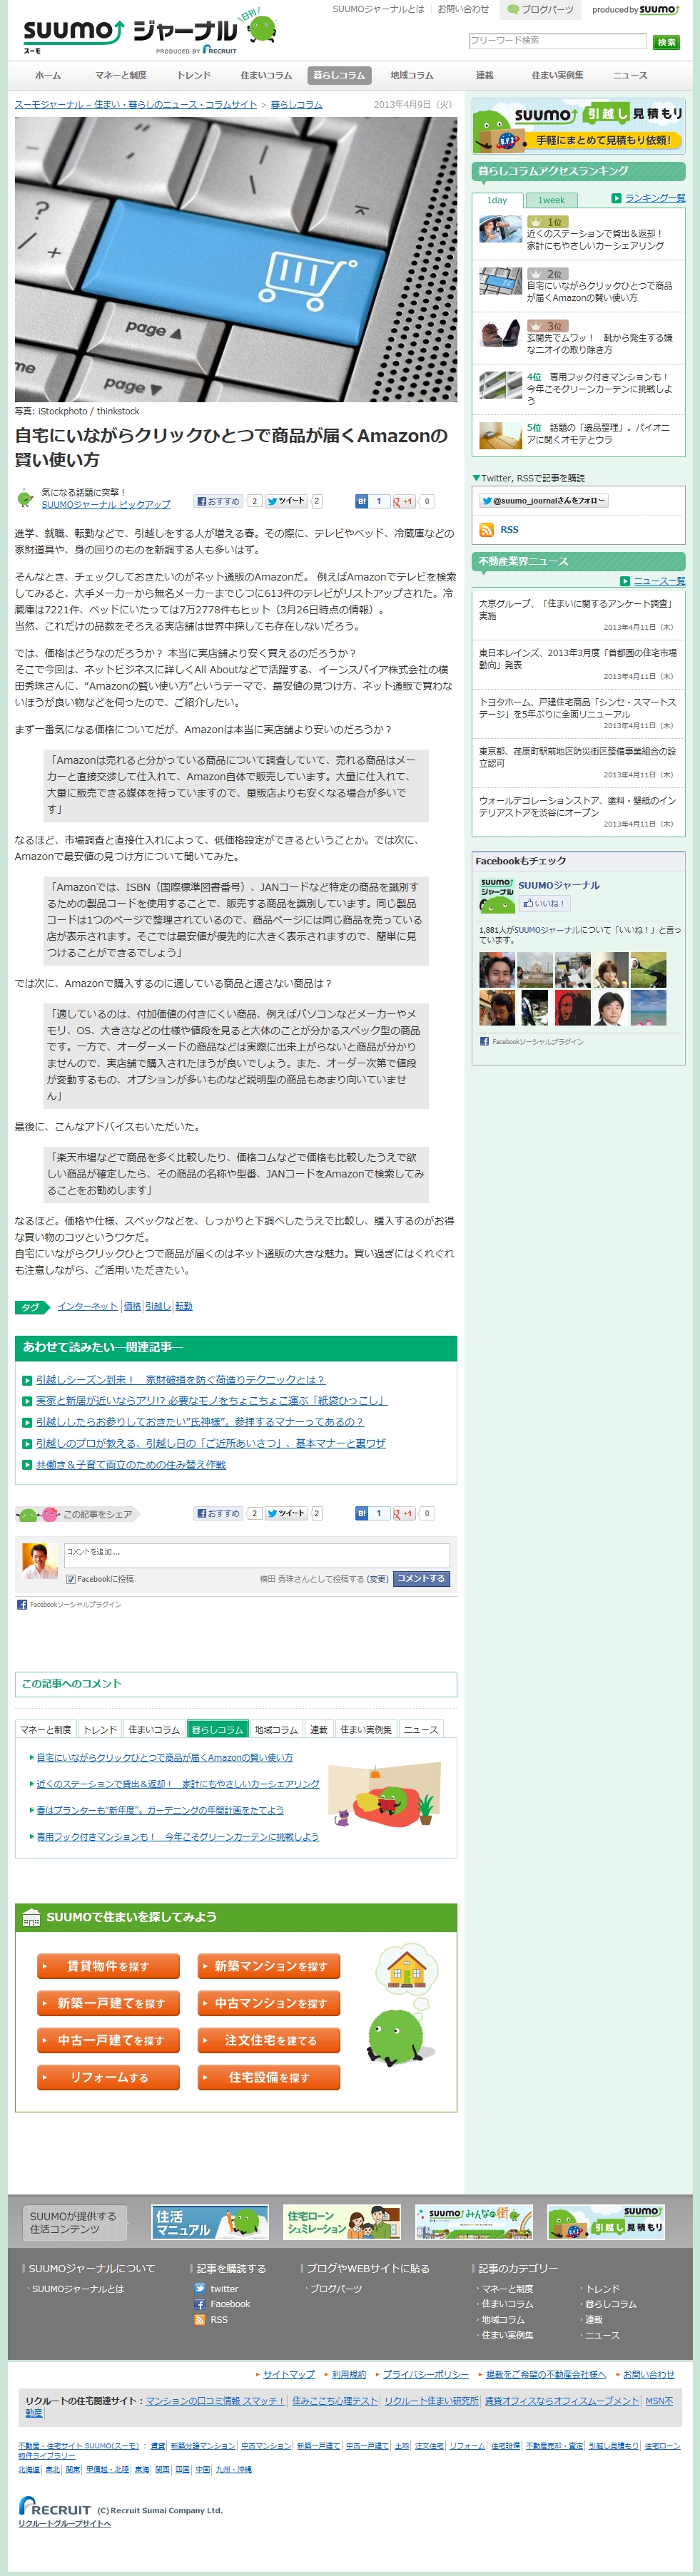Click the 中古一戸建てを探す orange button
Viewport: 700px width, 2576px height.
coord(108,2041)
